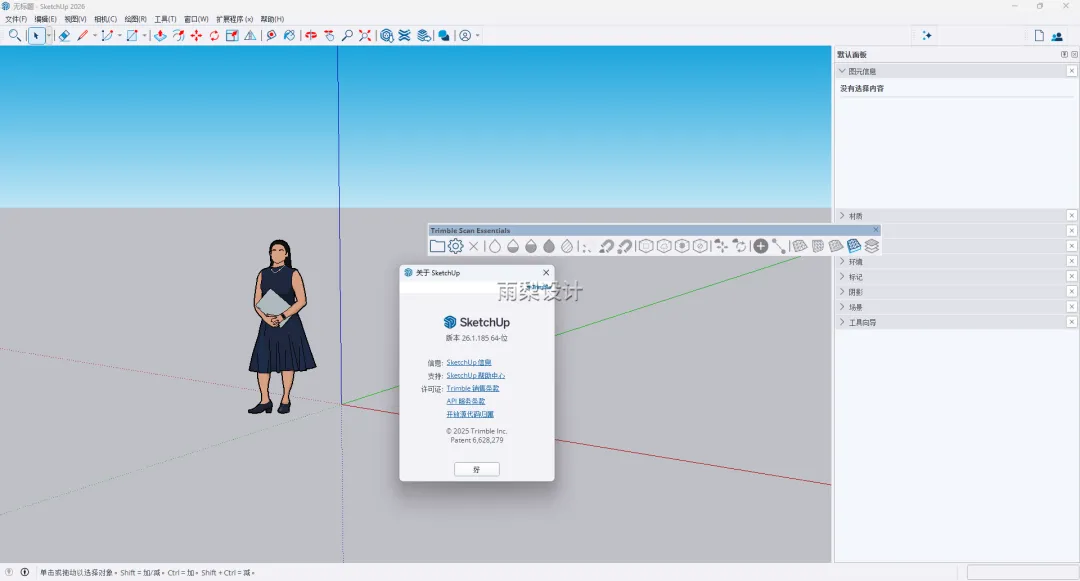The height and width of the screenshot is (581, 1080).
Task: Expand the 场景 panel section
Action: coord(842,307)
